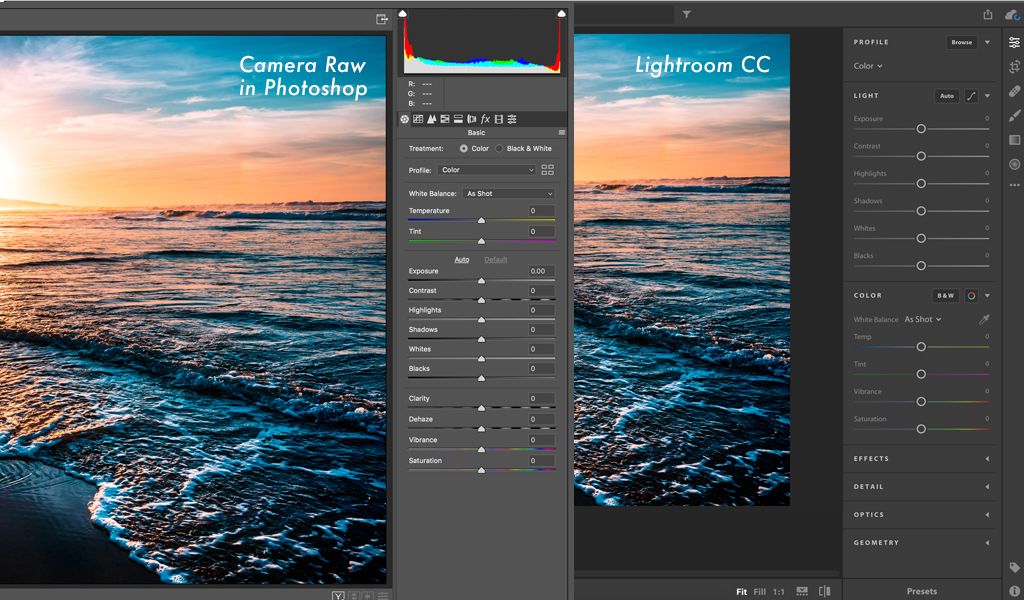The image size is (1024, 600).
Task: Open the profile browser grid icon in Camera Raw
Action: 547,170
